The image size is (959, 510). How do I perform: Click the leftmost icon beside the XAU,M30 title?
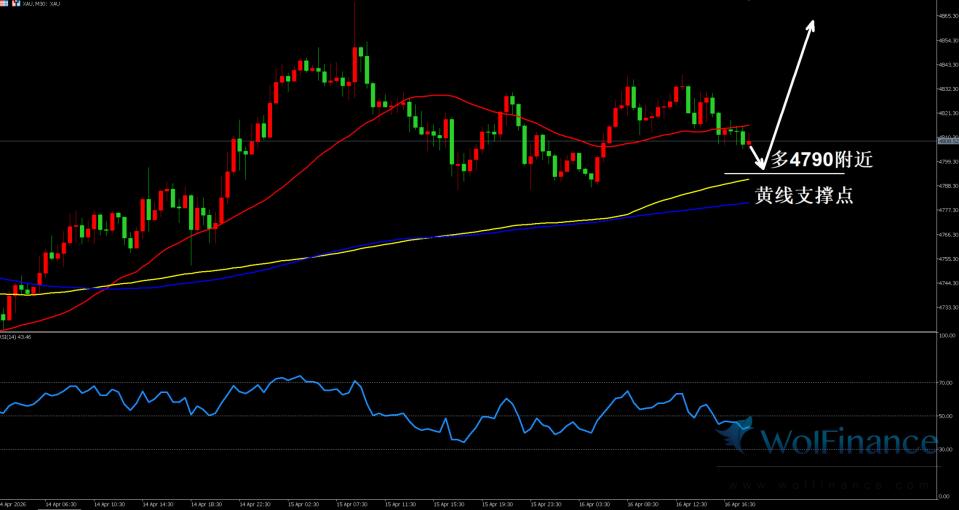[x=5, y=5]
